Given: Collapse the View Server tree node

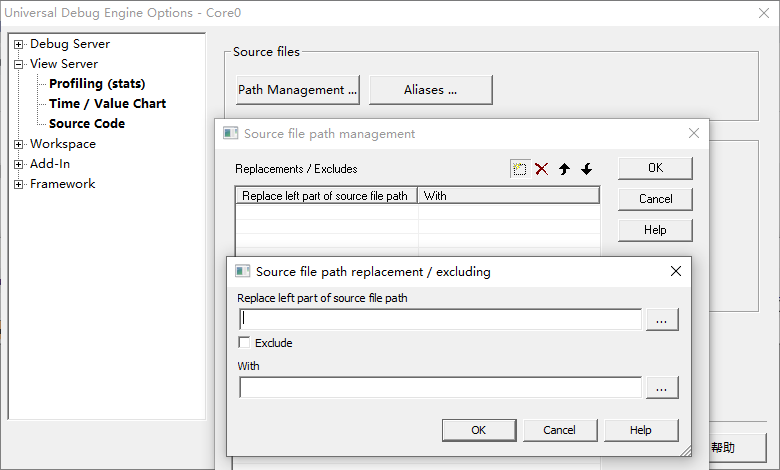Looking at the screenshot, I should click(18, 64).
